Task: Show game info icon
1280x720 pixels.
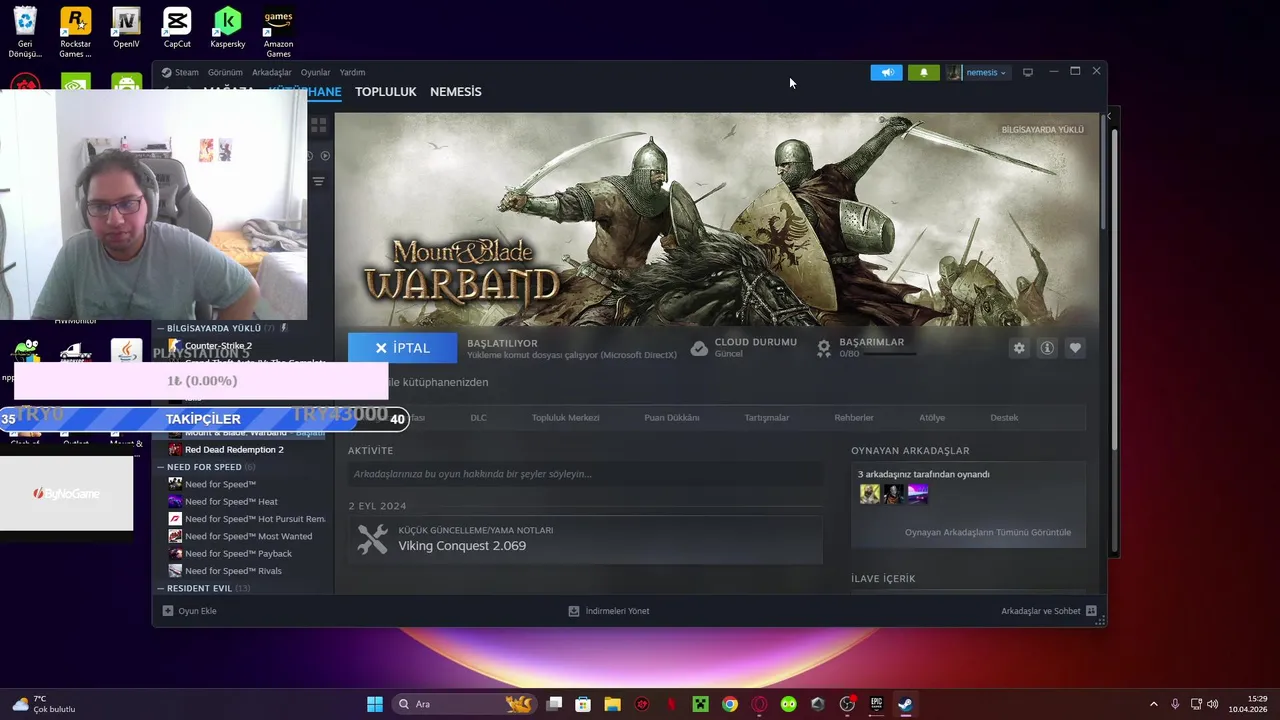Action: point(1047,348)
